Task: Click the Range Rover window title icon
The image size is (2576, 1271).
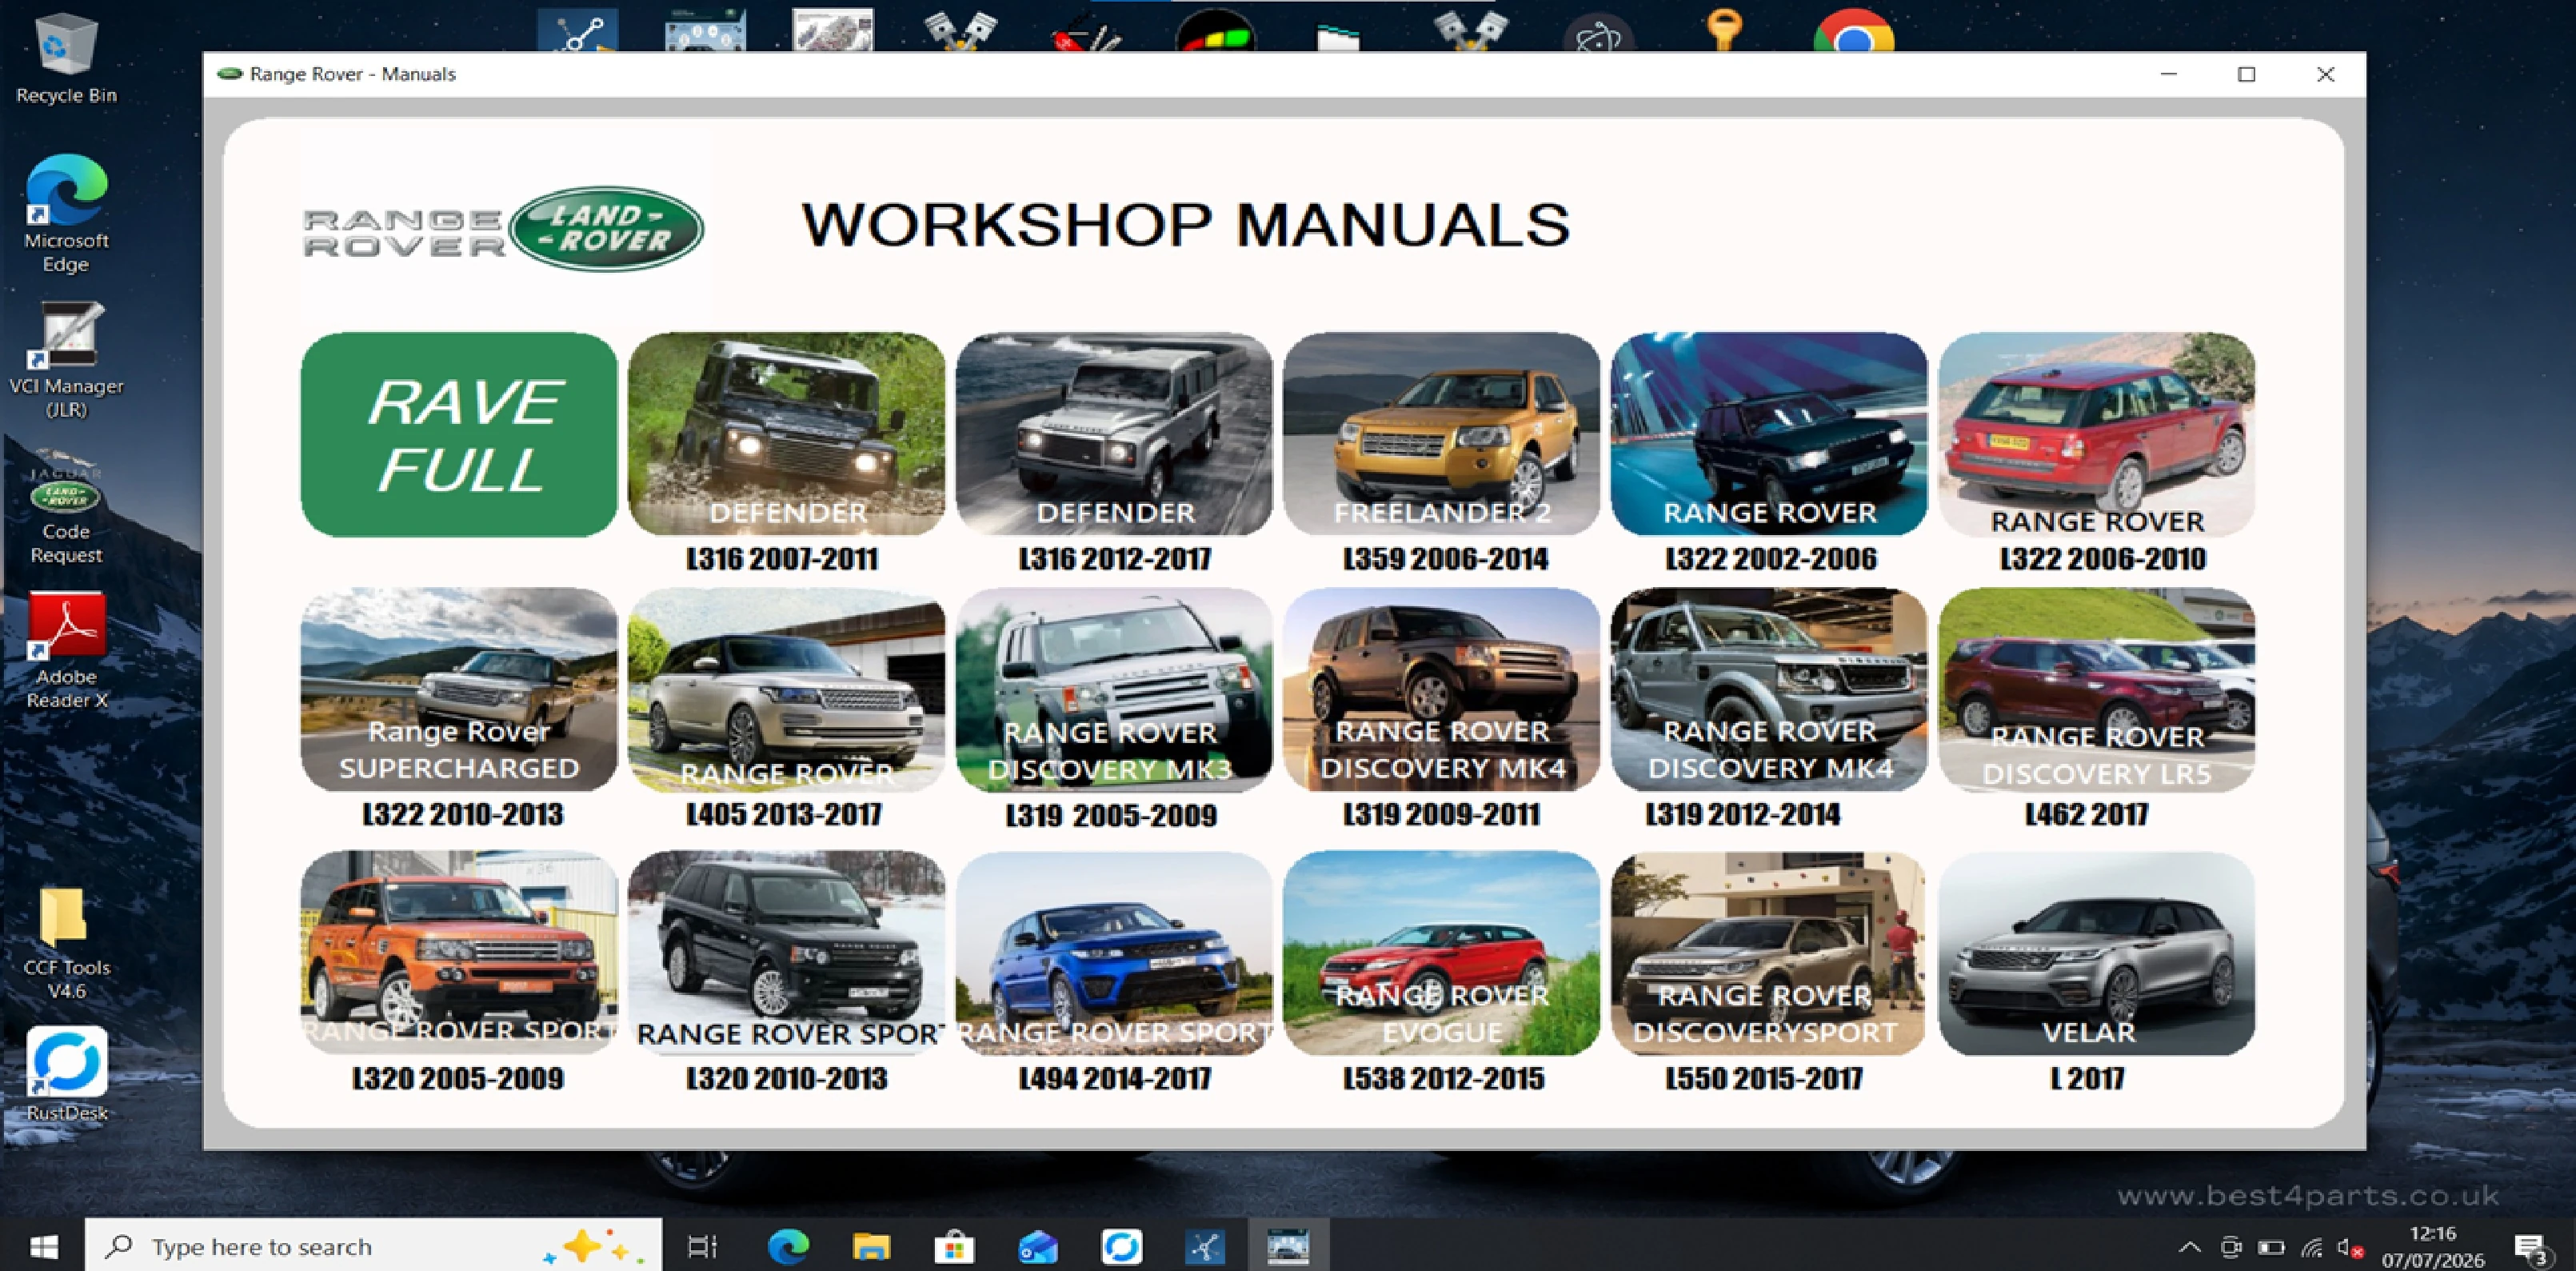Action: pos(230,74)
